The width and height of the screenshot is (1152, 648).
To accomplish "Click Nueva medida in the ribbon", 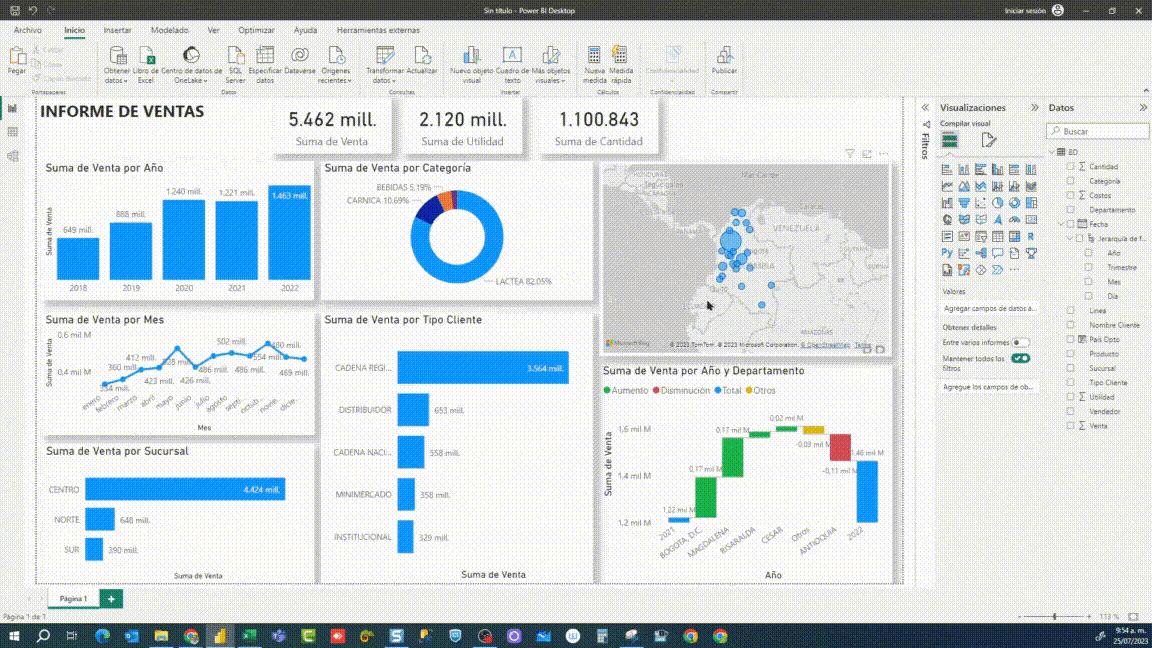I will point(594,62).
